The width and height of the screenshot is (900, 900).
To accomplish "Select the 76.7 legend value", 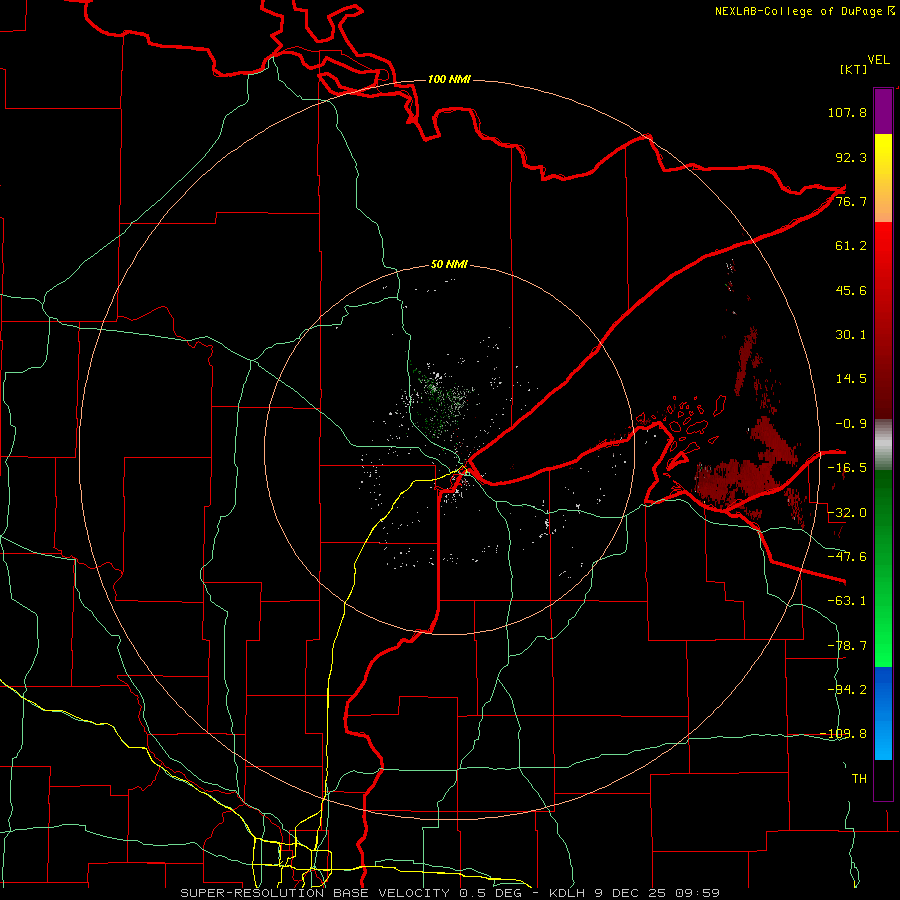I will pos(851,201).
